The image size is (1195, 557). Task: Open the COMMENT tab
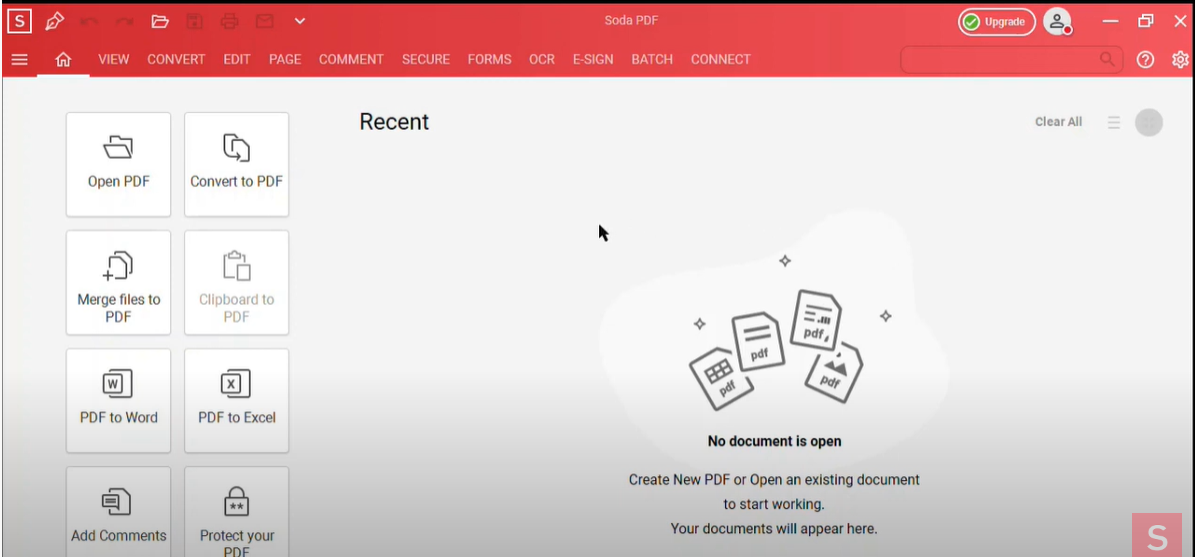(351, 59)
